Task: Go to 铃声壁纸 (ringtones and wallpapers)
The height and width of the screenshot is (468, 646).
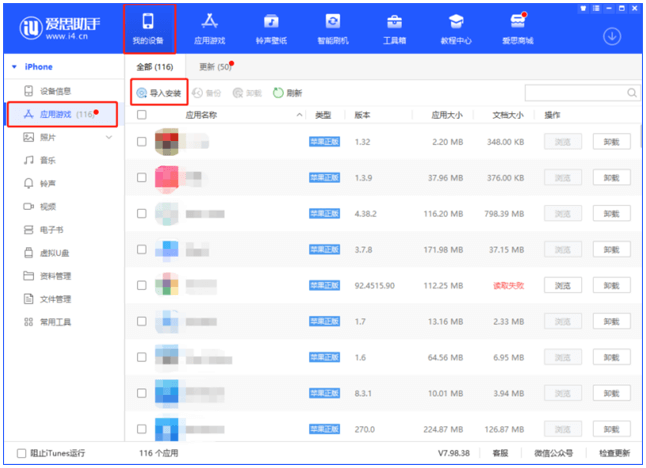Action: click(270, 28)
